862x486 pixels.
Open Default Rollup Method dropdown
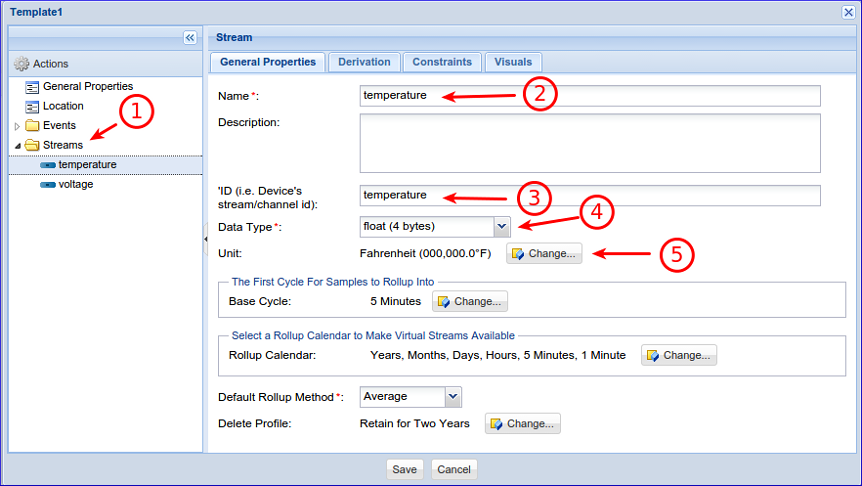click(452, 397)
